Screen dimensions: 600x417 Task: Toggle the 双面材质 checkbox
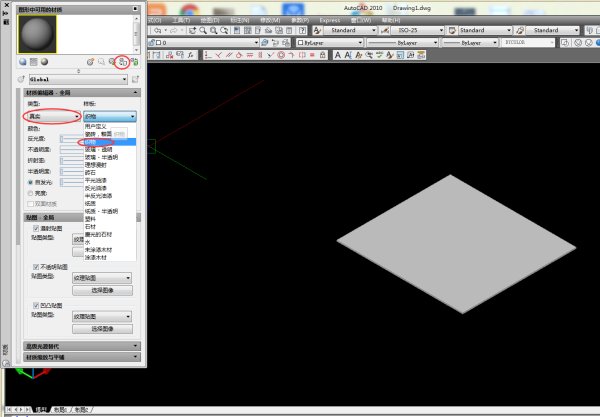[x=30, y=204]
